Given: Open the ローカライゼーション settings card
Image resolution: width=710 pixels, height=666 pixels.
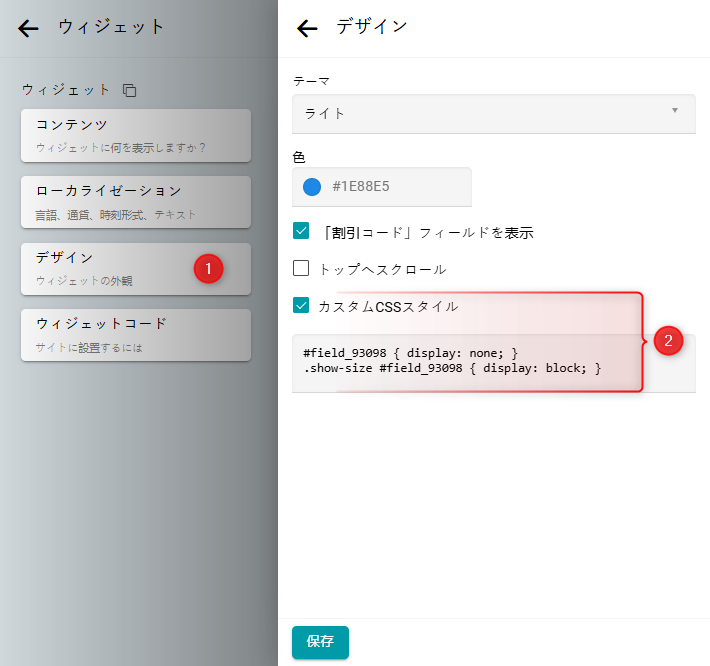Looking at the screenshot, I should [136, 202].
